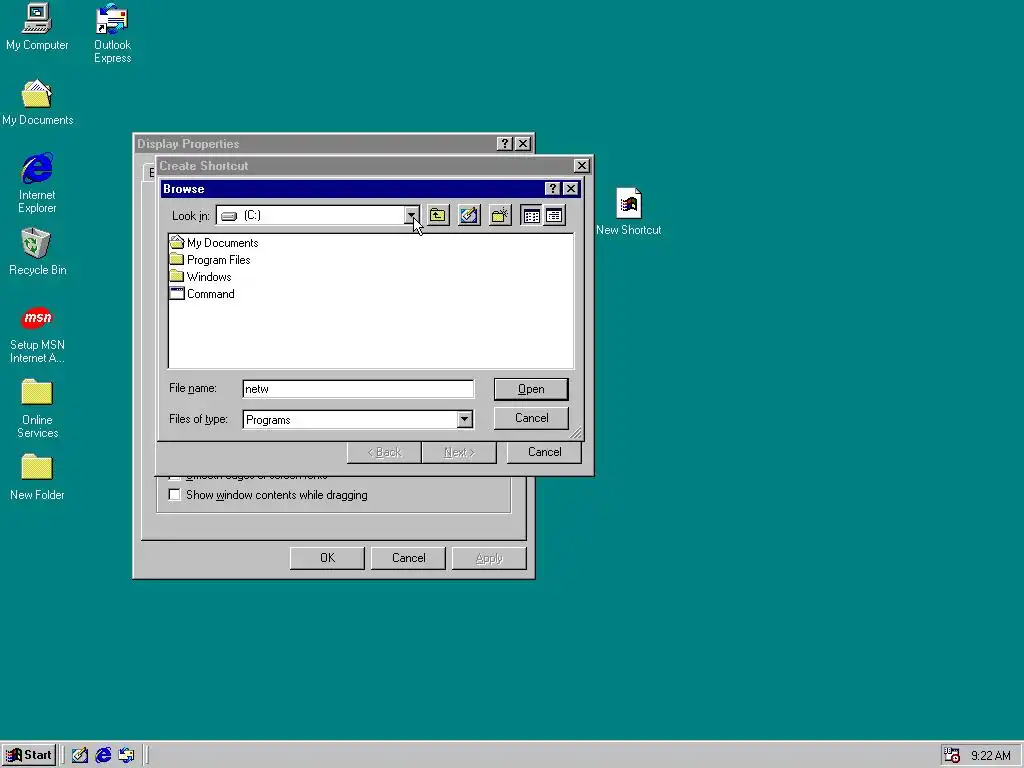Click the Task Scheduler tray icon
Viewport: 1024px width, 768px height.
(x=952, y=756)
